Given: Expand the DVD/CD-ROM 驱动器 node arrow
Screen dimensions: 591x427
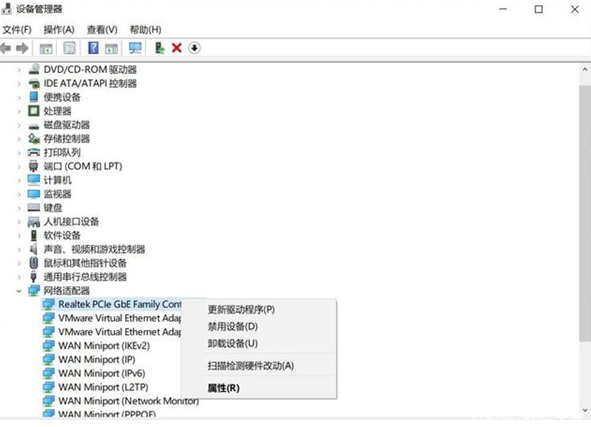Looking at the screenshot, I should click(x=19, y=70).
